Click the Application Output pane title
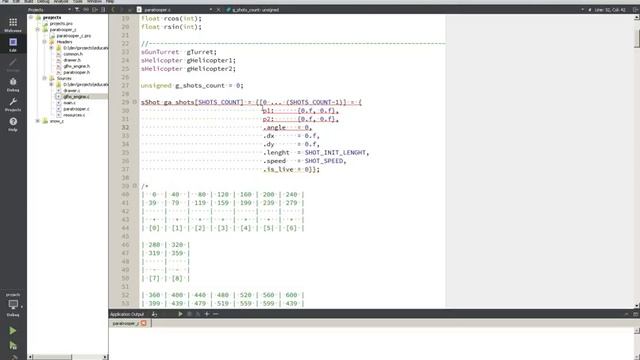Screen dimensions: 640x360 pos(127,314)
